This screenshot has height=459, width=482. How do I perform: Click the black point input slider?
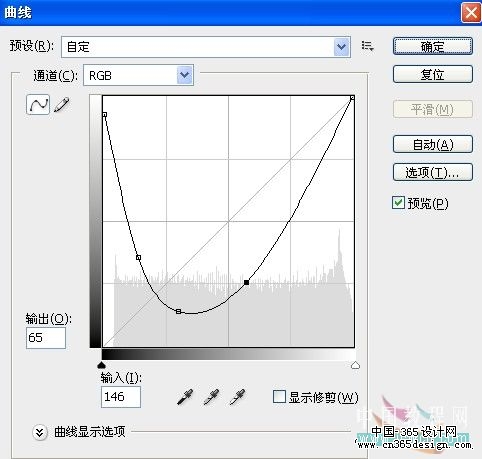[102, 365]
